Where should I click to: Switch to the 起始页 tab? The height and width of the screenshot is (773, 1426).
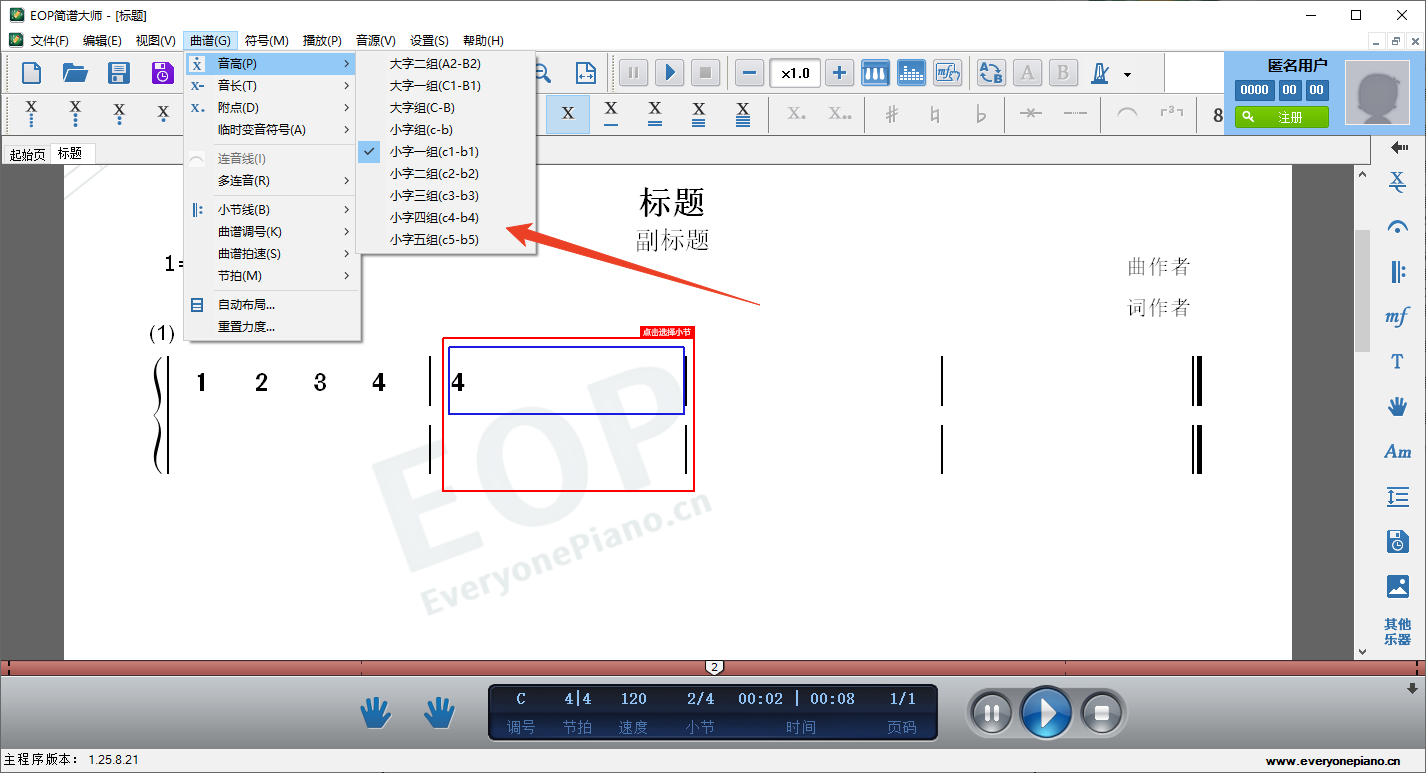(x=27, y=155)
